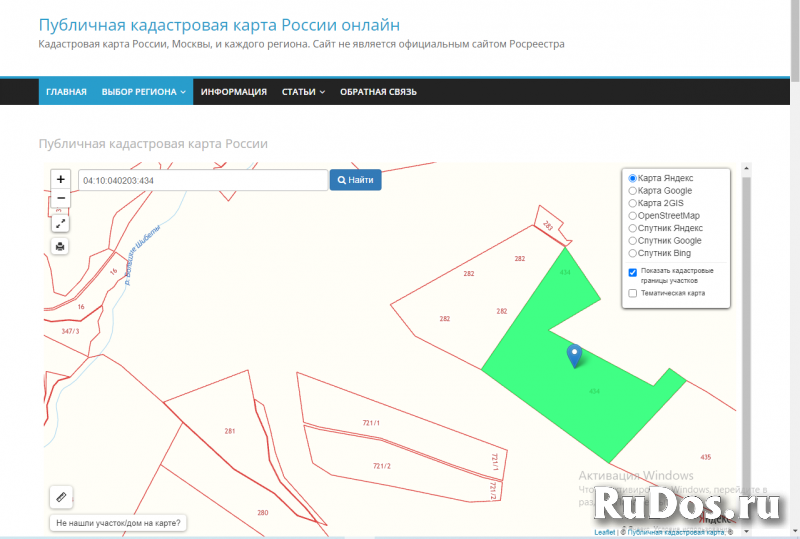Focus the cadastral number search field
Viewport: 800px width, 539px height.
tap(203, 180)
